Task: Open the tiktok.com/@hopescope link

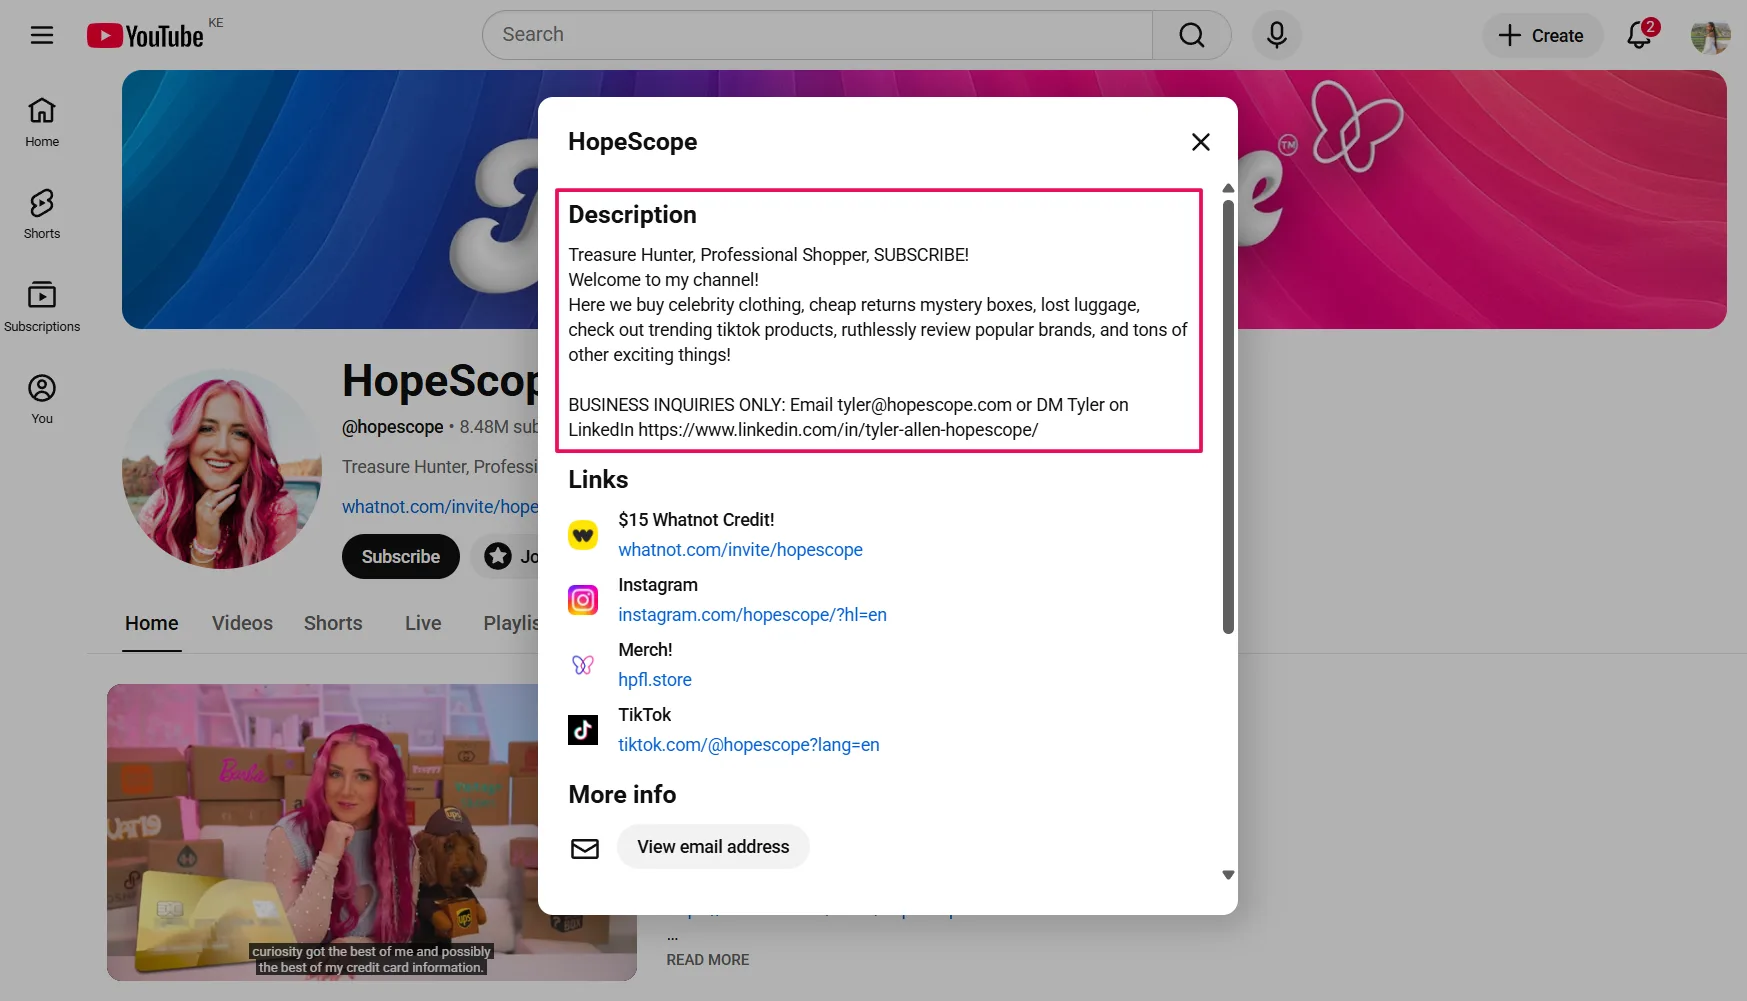Action: click(749, 745)
